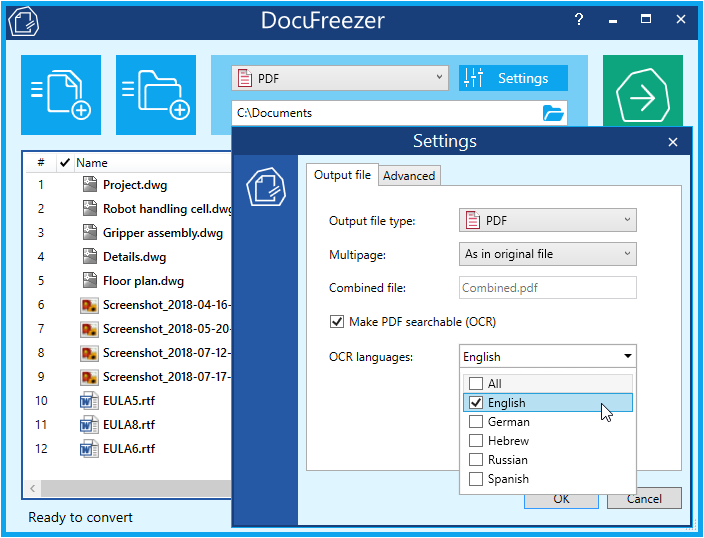Start conversion with the green arrow button
Viewport: 704px width, 538px height.
pos(642,91)
